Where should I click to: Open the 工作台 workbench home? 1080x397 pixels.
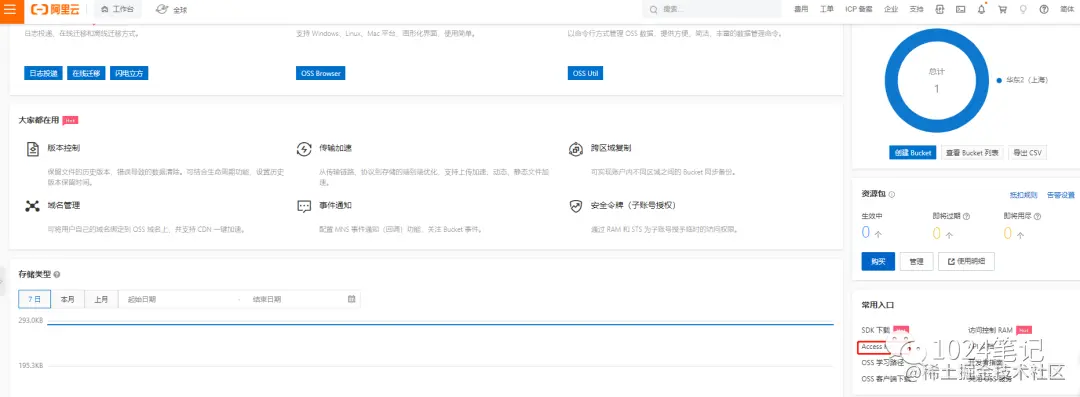118,10
